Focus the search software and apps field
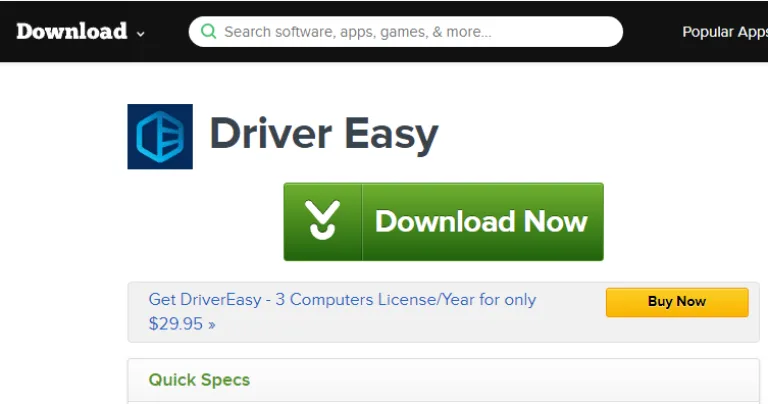 (x=406, y=32)
